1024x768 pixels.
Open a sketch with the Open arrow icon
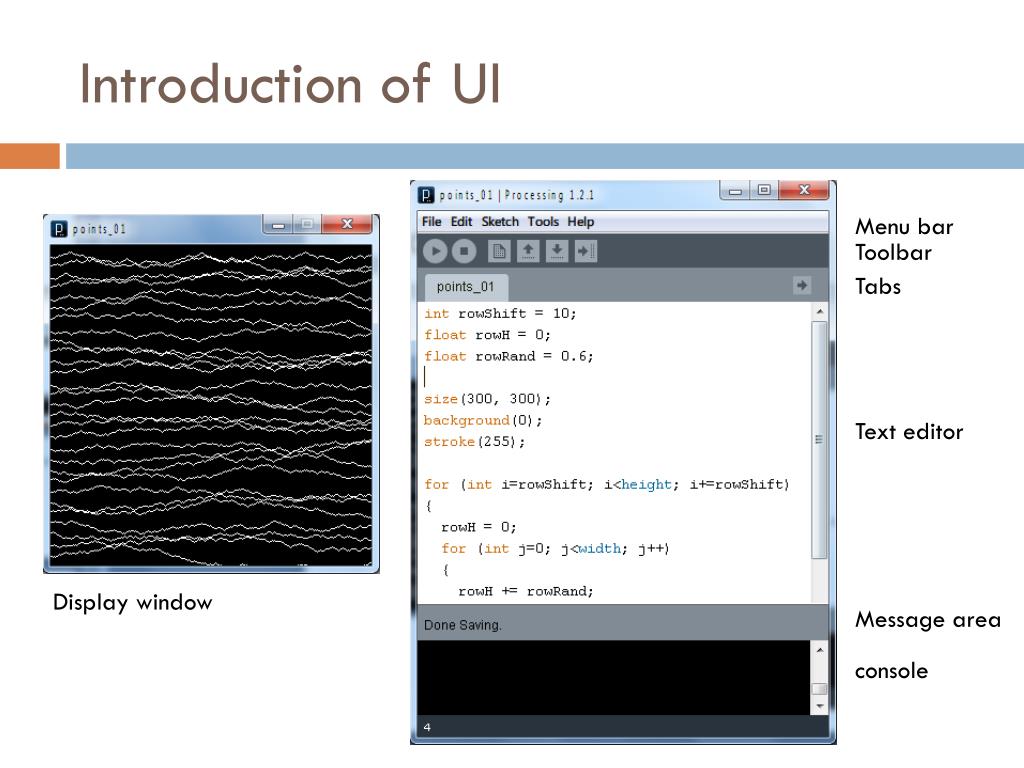(x=528, y=251)
